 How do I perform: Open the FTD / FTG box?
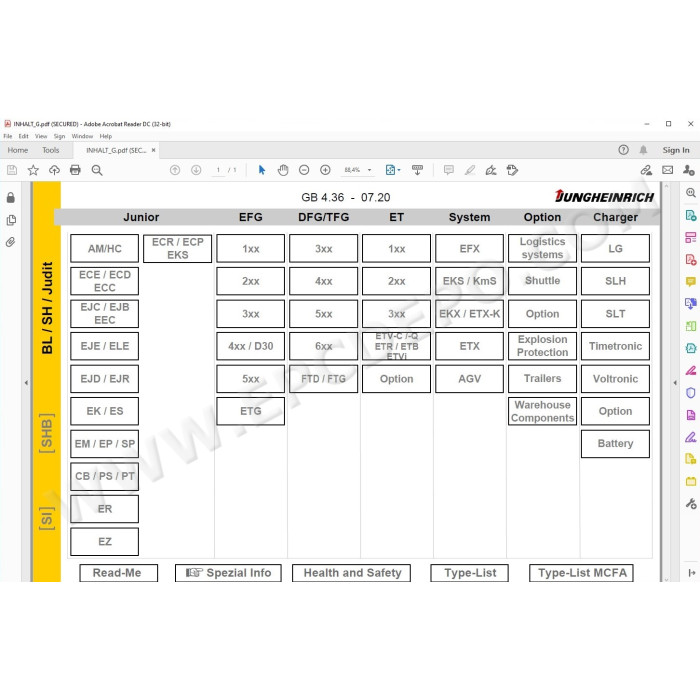(x=323, y=379)
